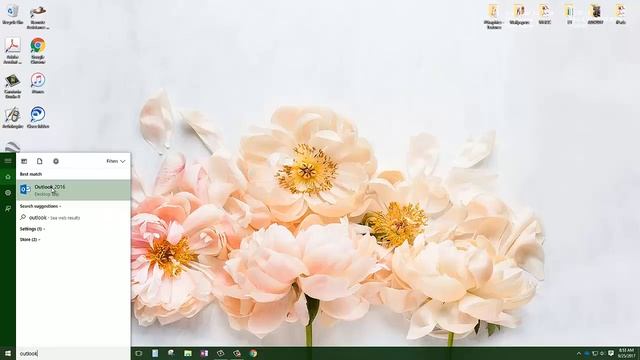
Task: Open the notepad-like icon beside Task View
Action: (x=155, y=353)
